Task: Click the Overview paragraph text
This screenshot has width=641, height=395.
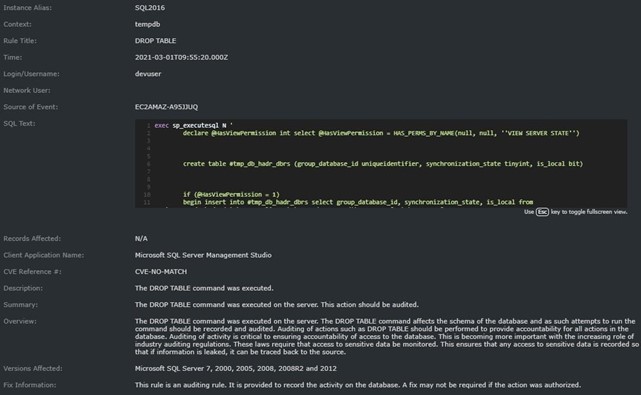Action: click(386, 337)
